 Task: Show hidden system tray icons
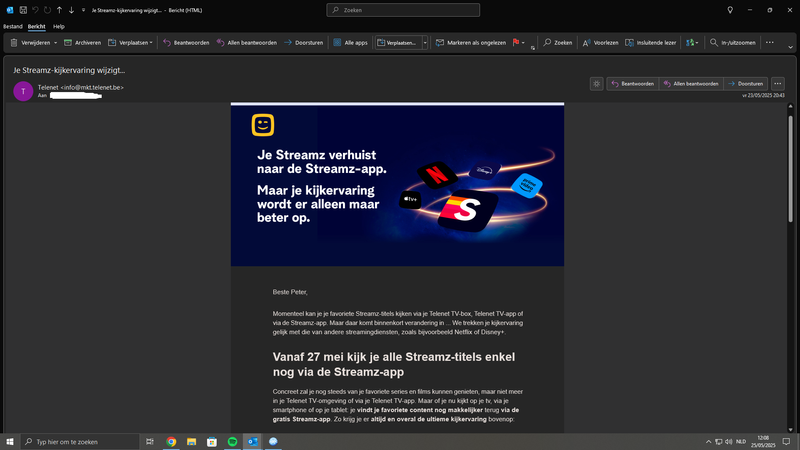(708, 441)
